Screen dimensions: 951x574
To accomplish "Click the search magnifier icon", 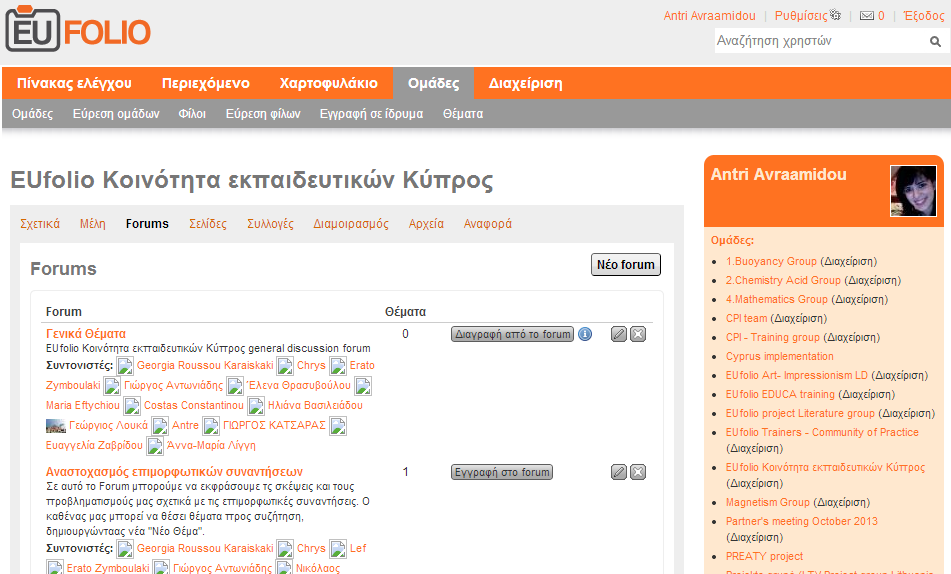I will [935, 41].
